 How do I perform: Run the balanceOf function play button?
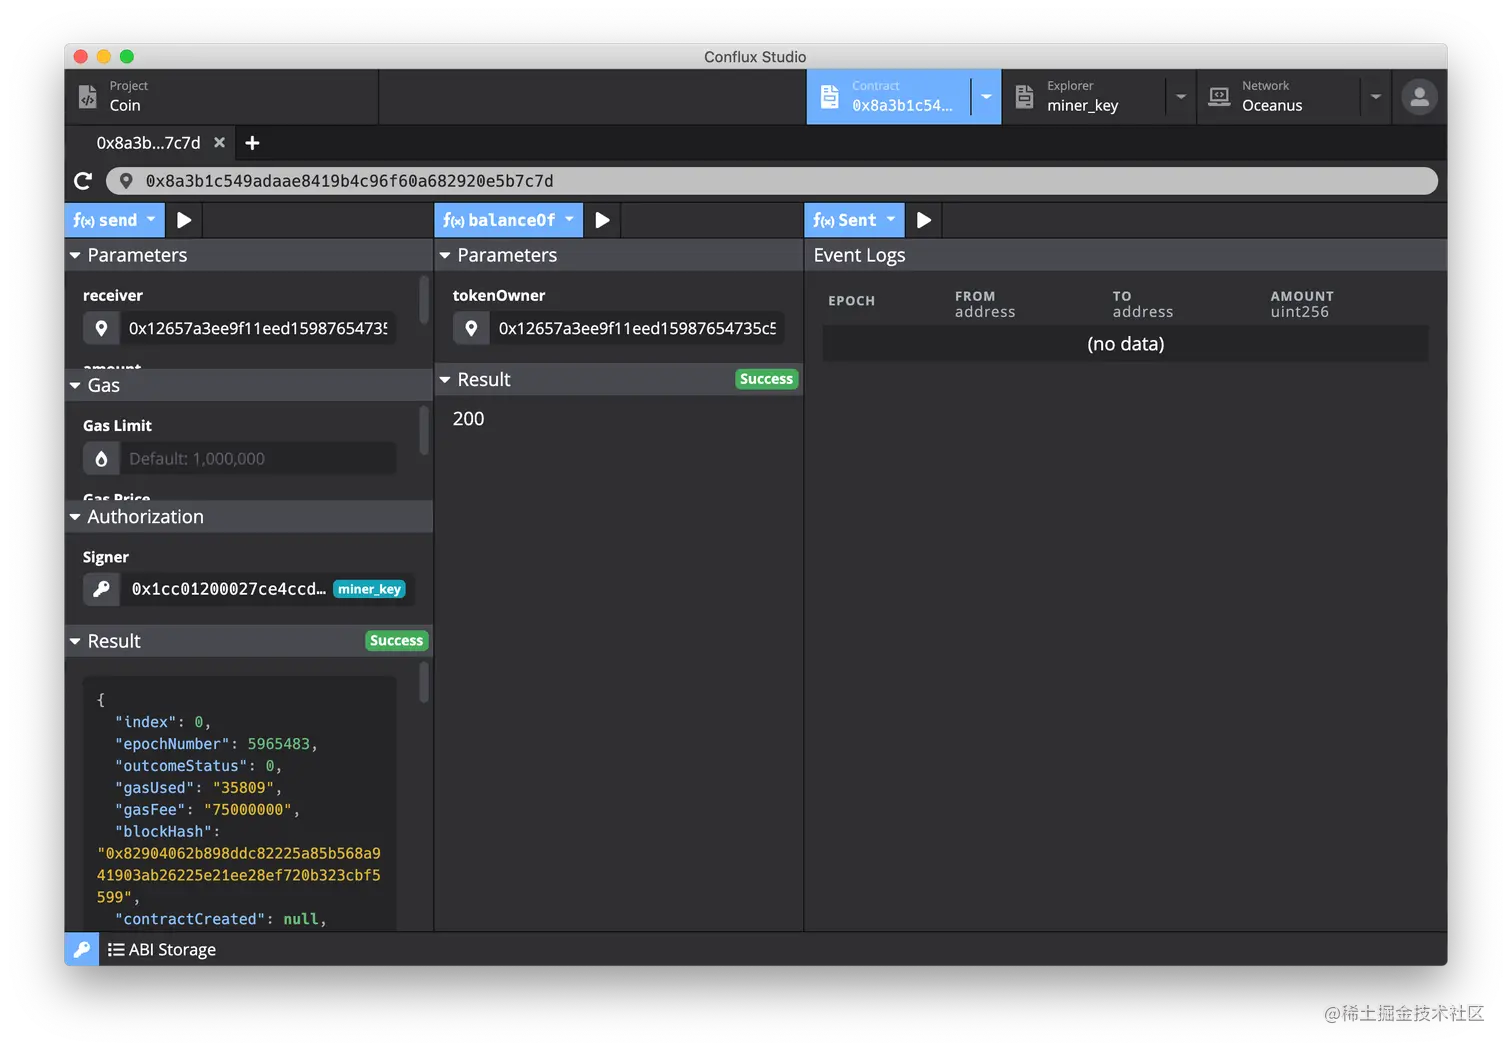(x=602, y=220)
